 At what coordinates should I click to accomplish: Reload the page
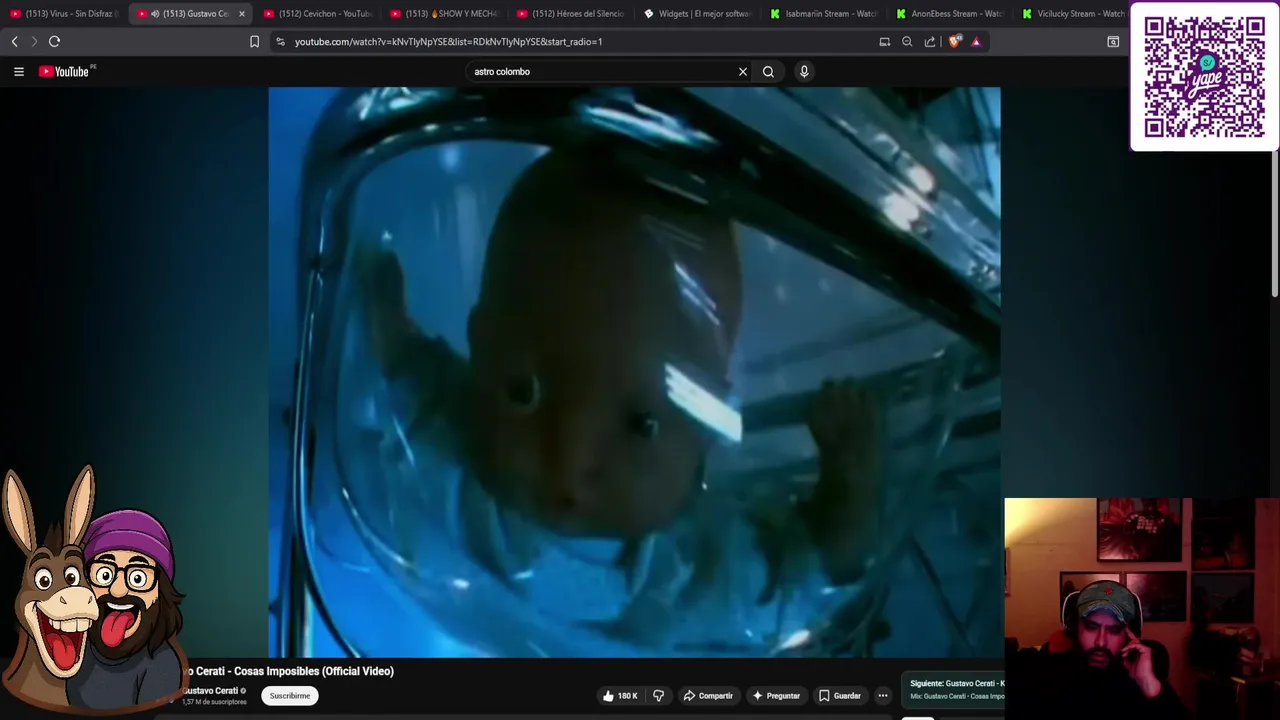(55, 41)
